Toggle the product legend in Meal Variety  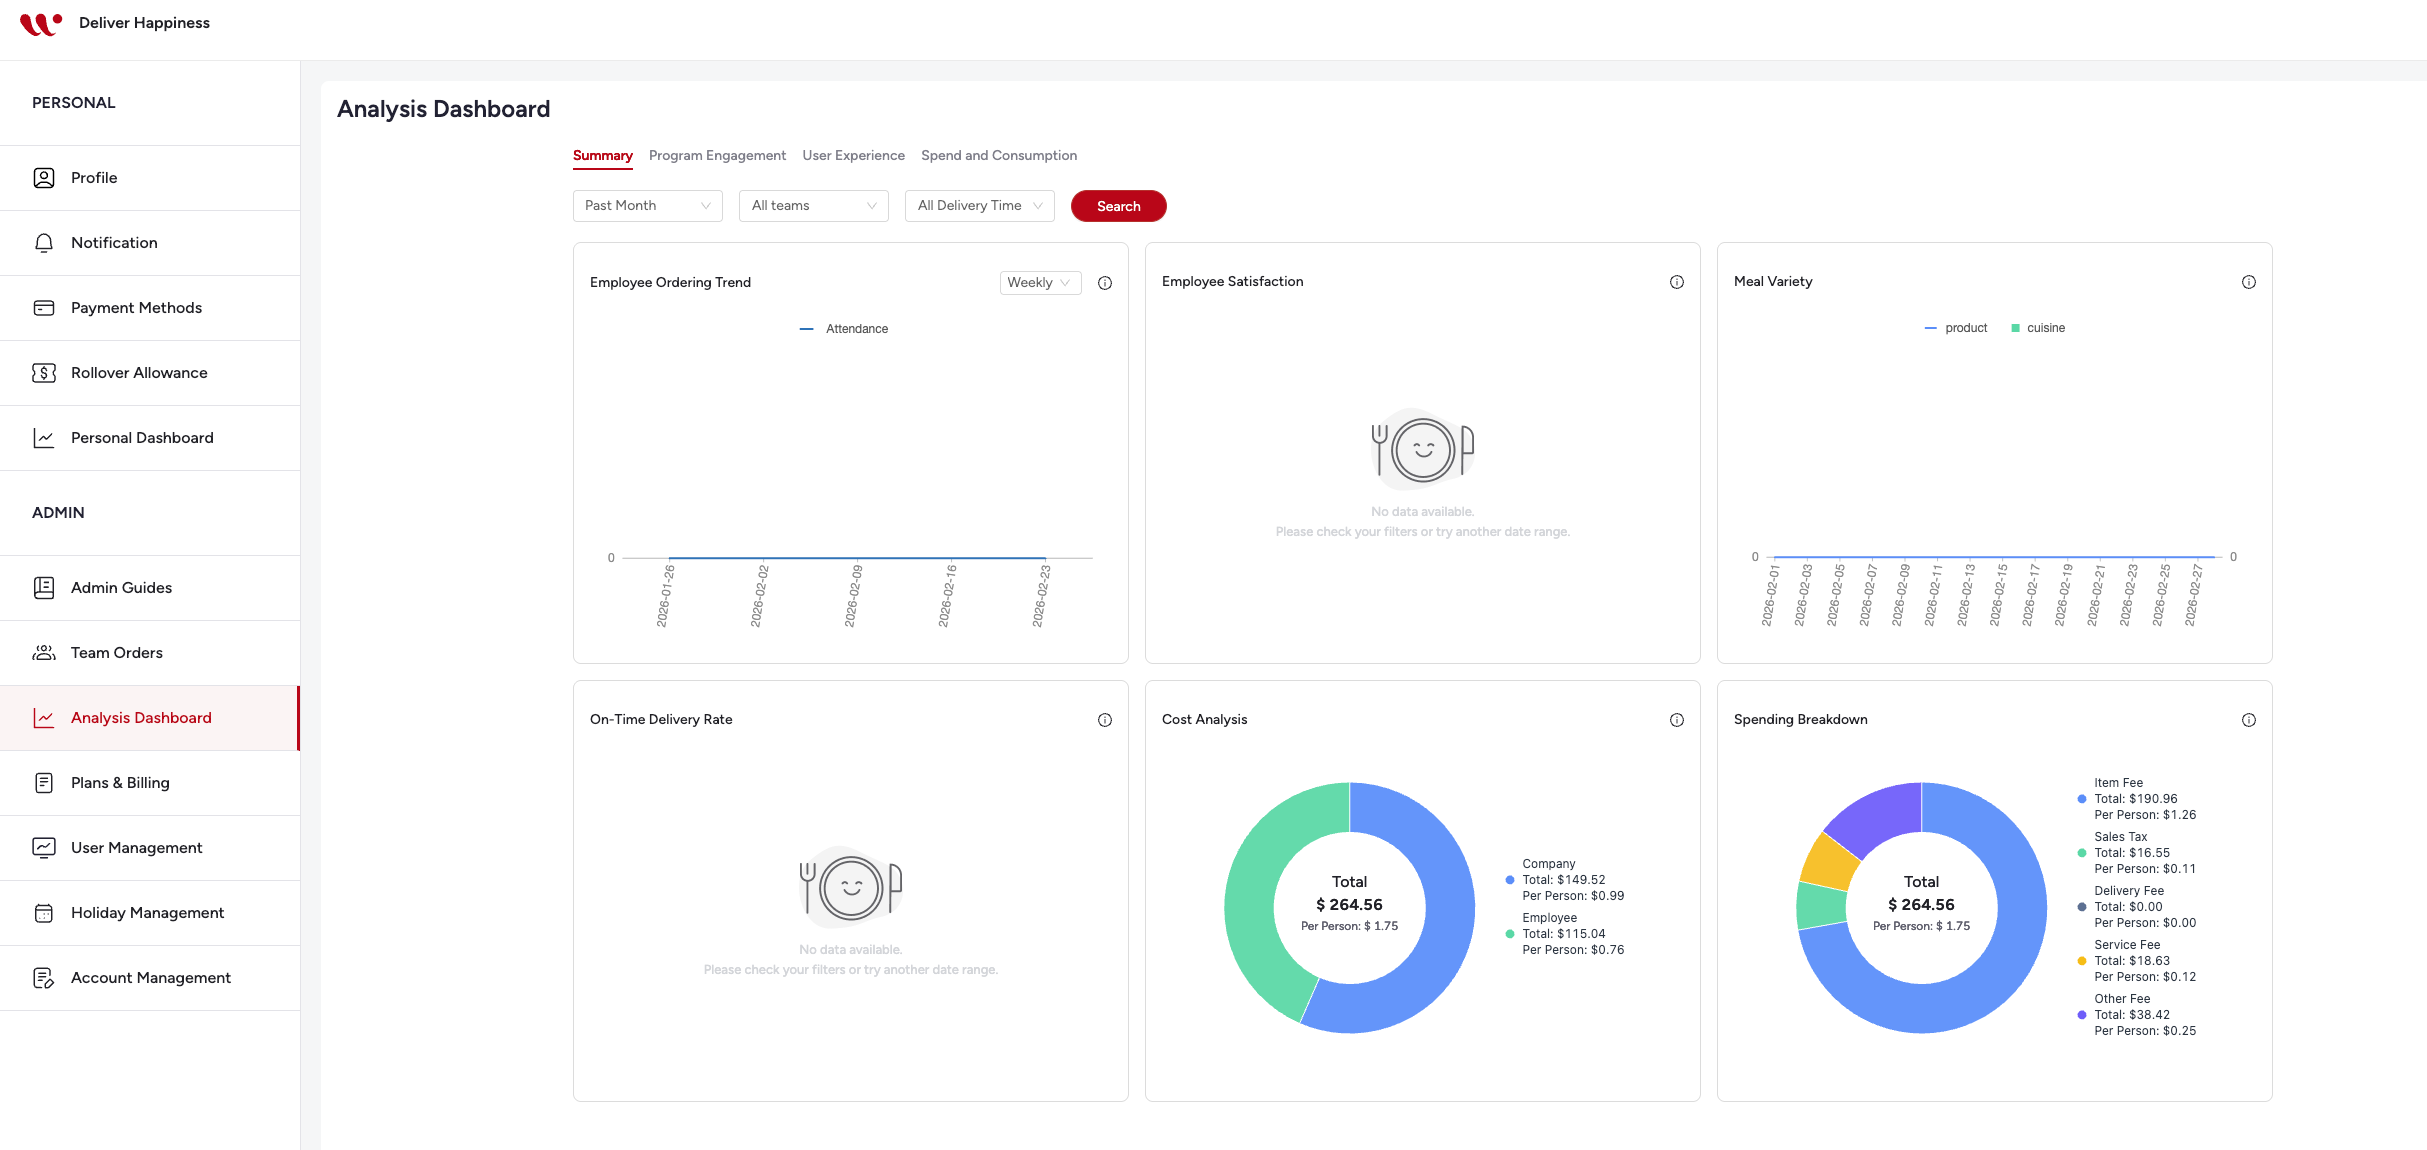coord(1956,328)
